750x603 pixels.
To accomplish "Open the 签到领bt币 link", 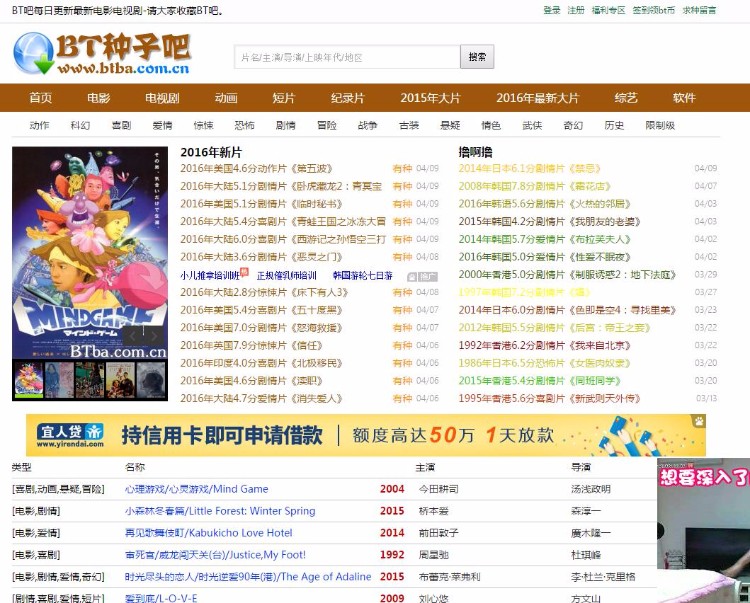I will (x=654, y=10).
